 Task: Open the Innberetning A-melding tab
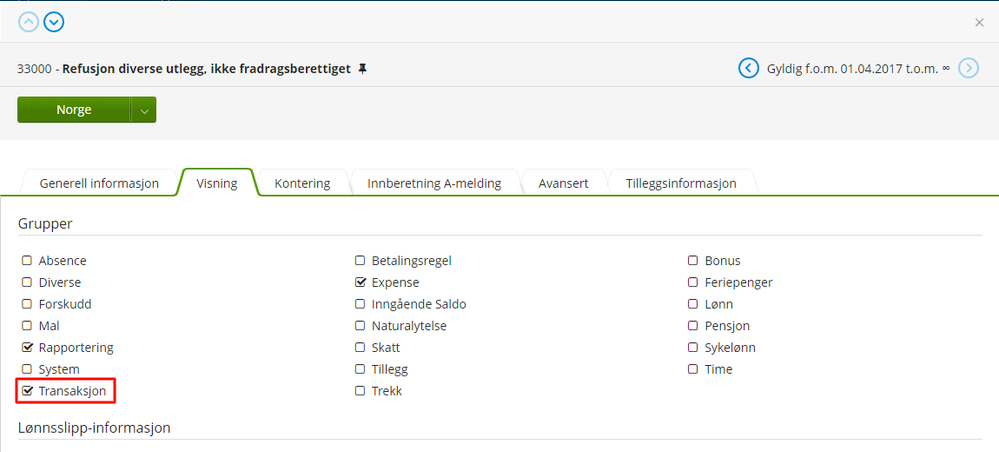[434, 184]
